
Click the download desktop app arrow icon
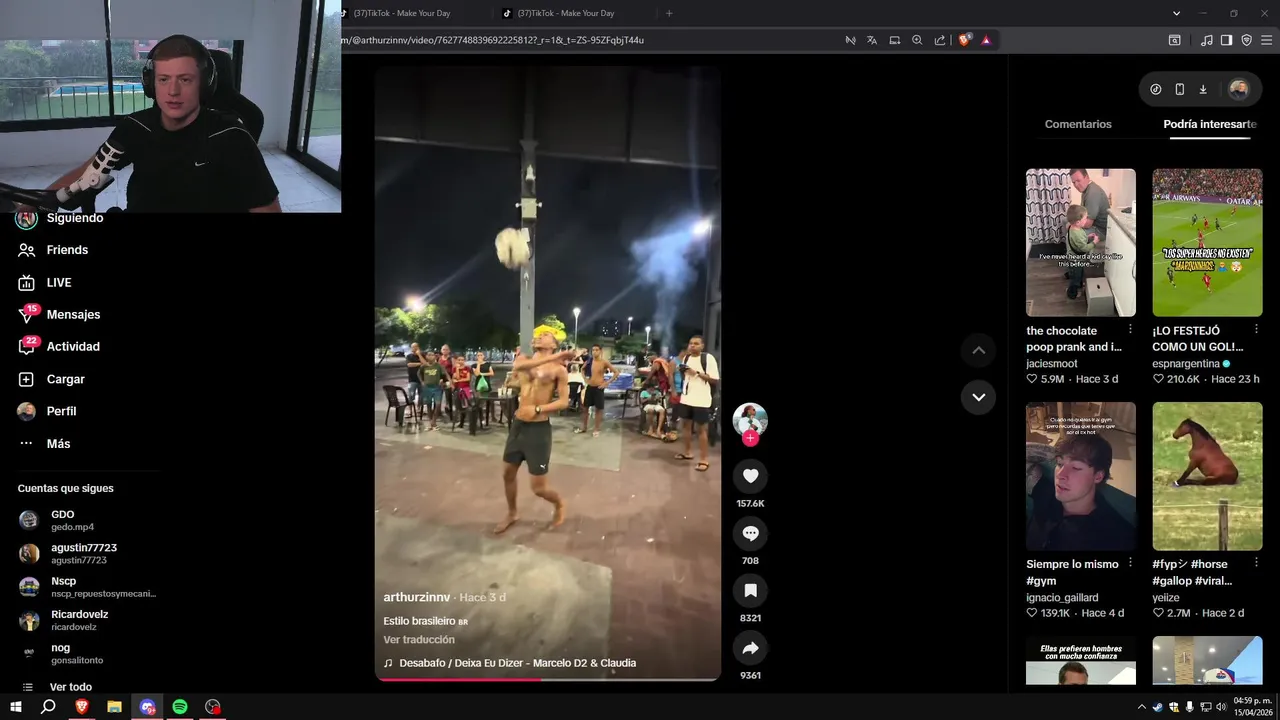click(1203, 89)
